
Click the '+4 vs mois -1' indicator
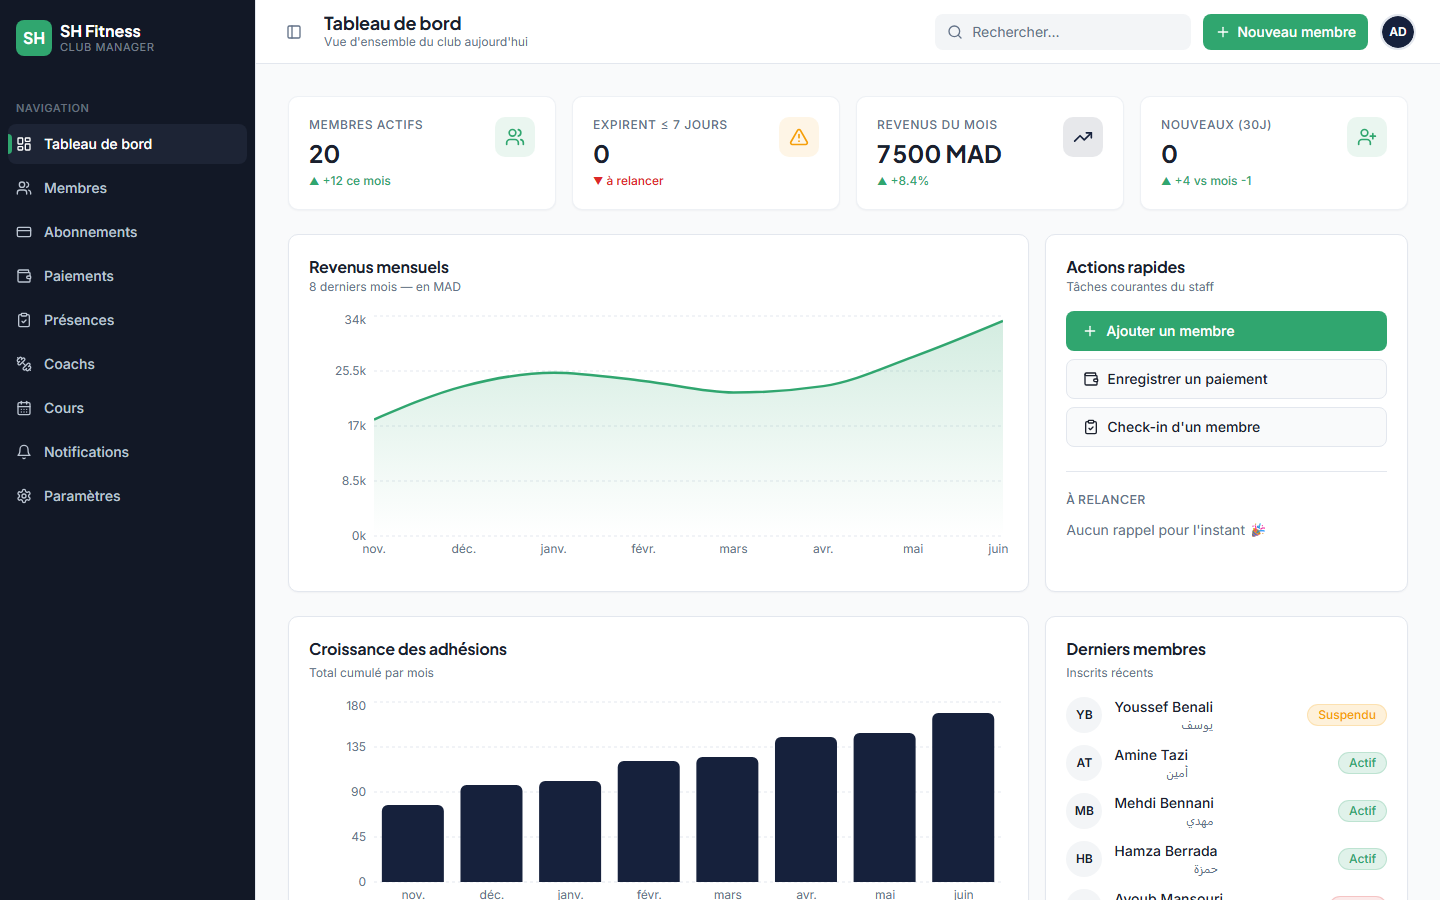click(1206, 181)
